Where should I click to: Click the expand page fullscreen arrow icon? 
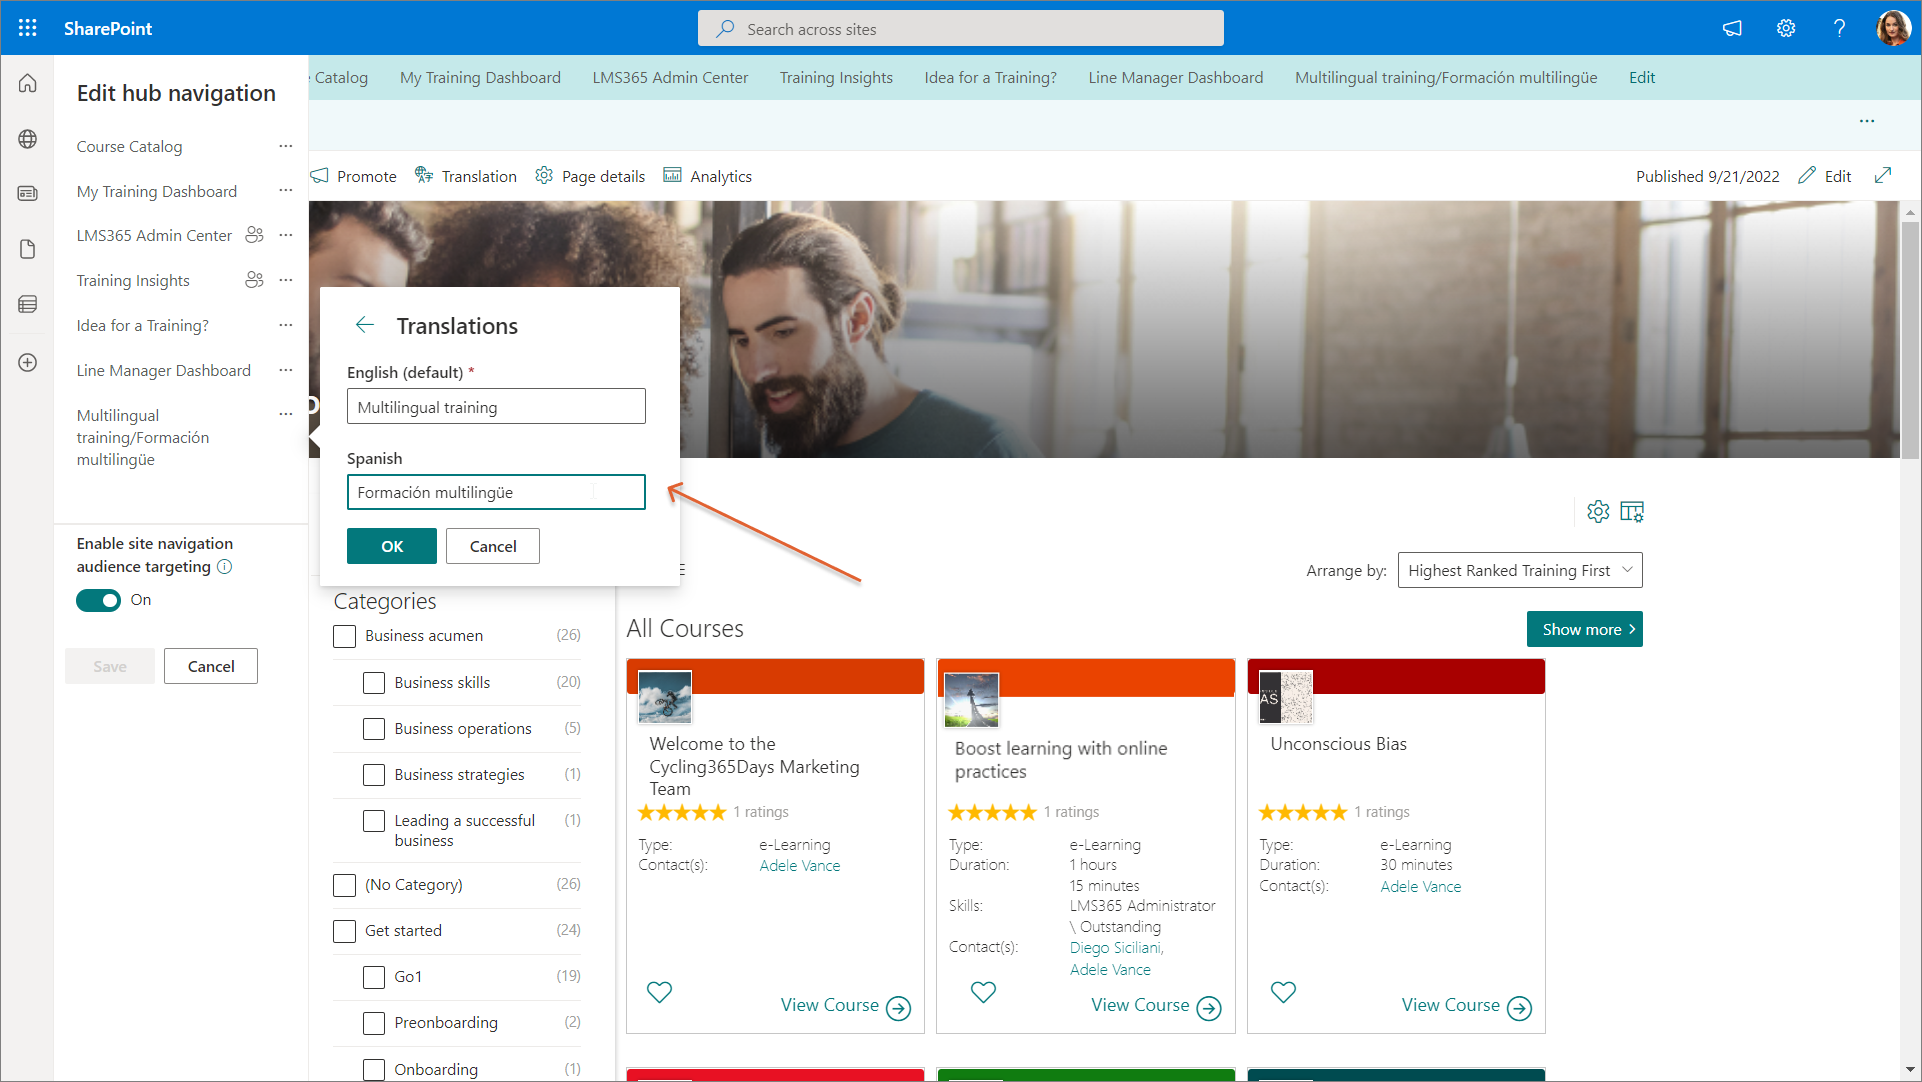tap(1883, 175)
